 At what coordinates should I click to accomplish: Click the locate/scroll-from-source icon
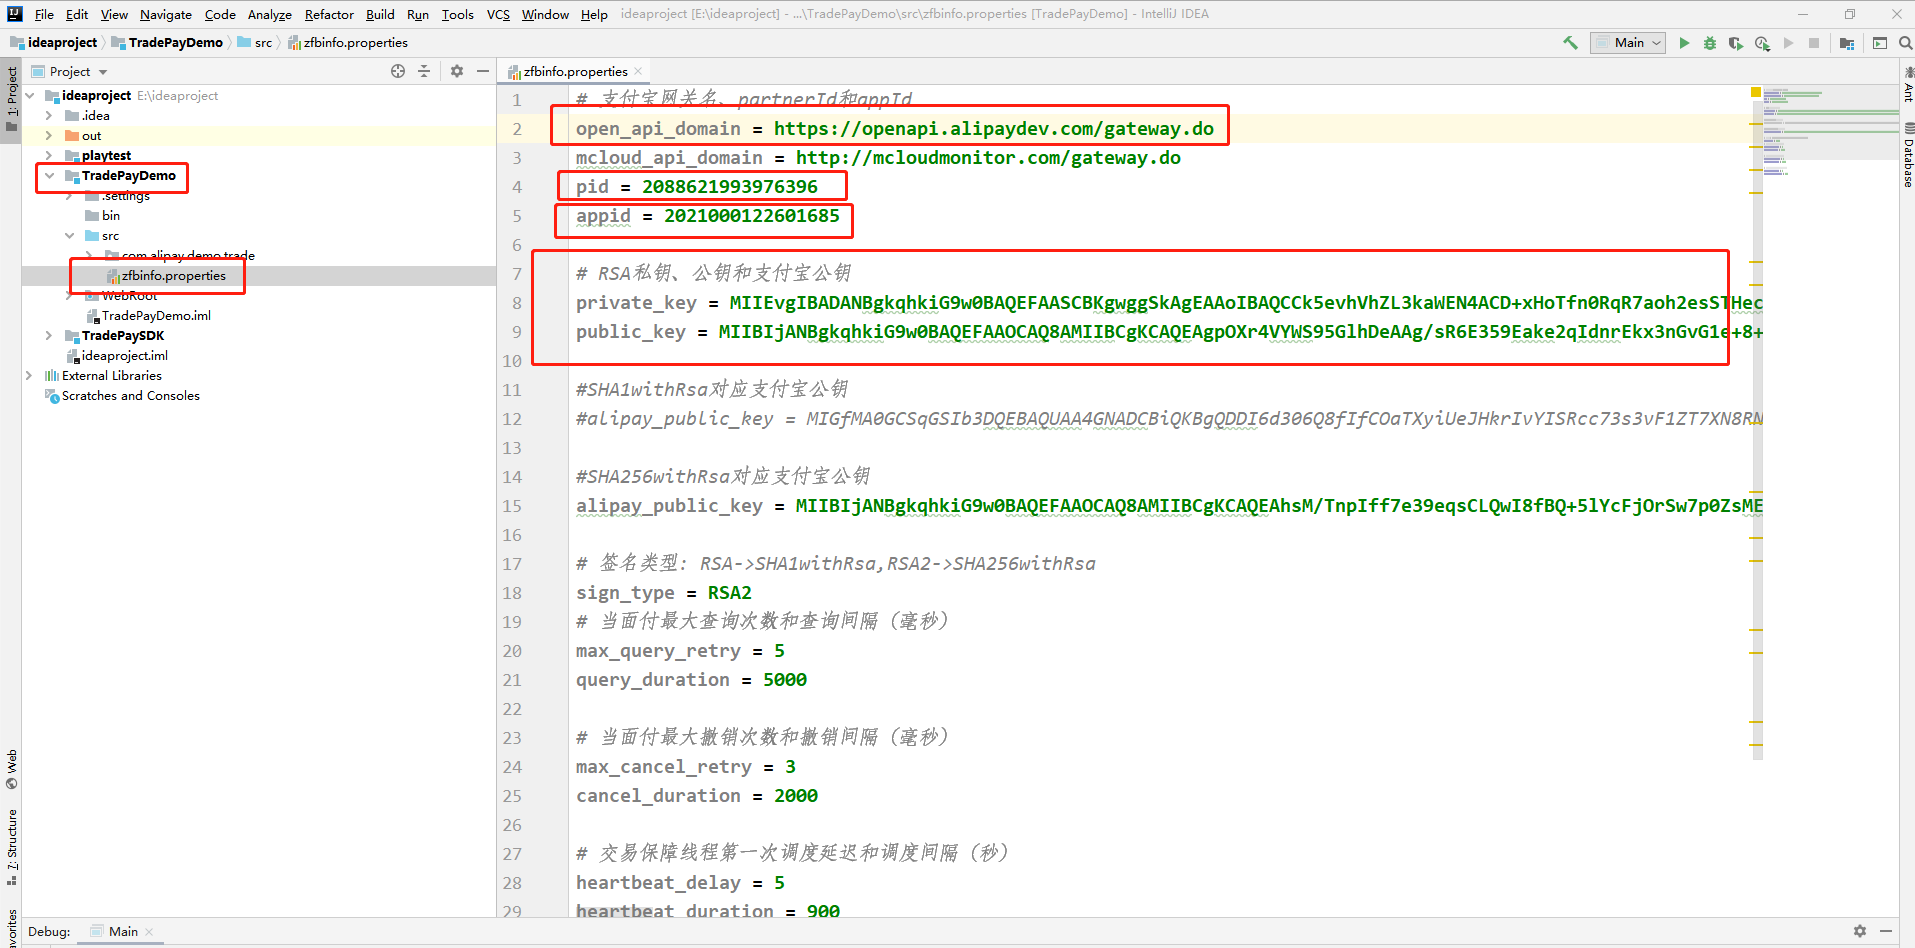pos(398,71)
